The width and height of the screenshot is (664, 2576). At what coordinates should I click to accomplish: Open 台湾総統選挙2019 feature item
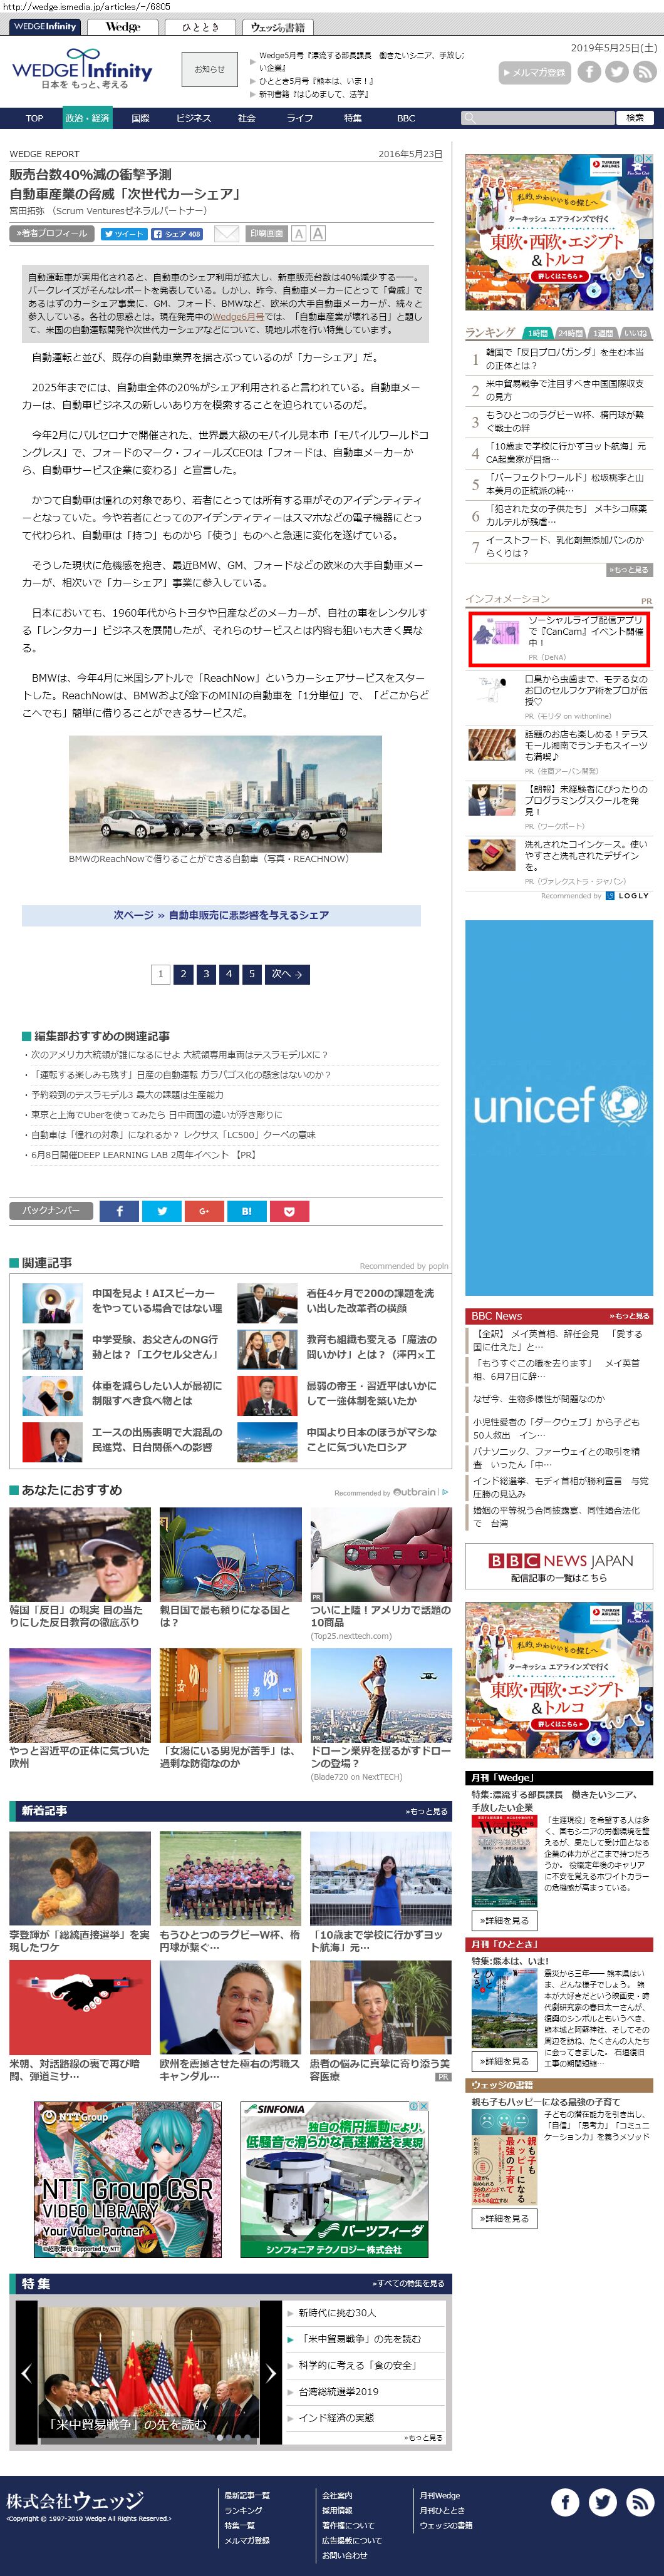339,2392
